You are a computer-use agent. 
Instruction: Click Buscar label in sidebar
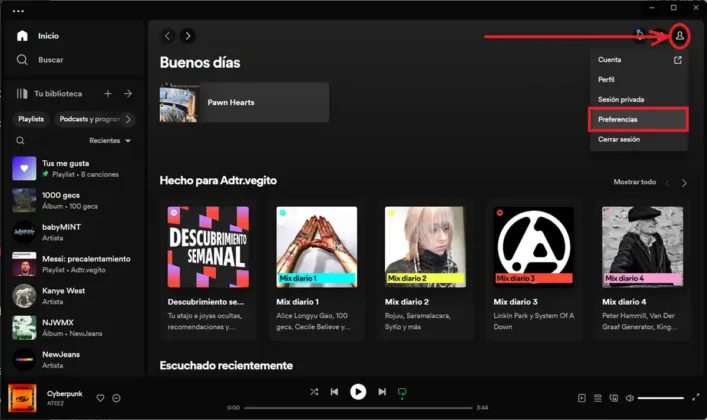(50, 60)
